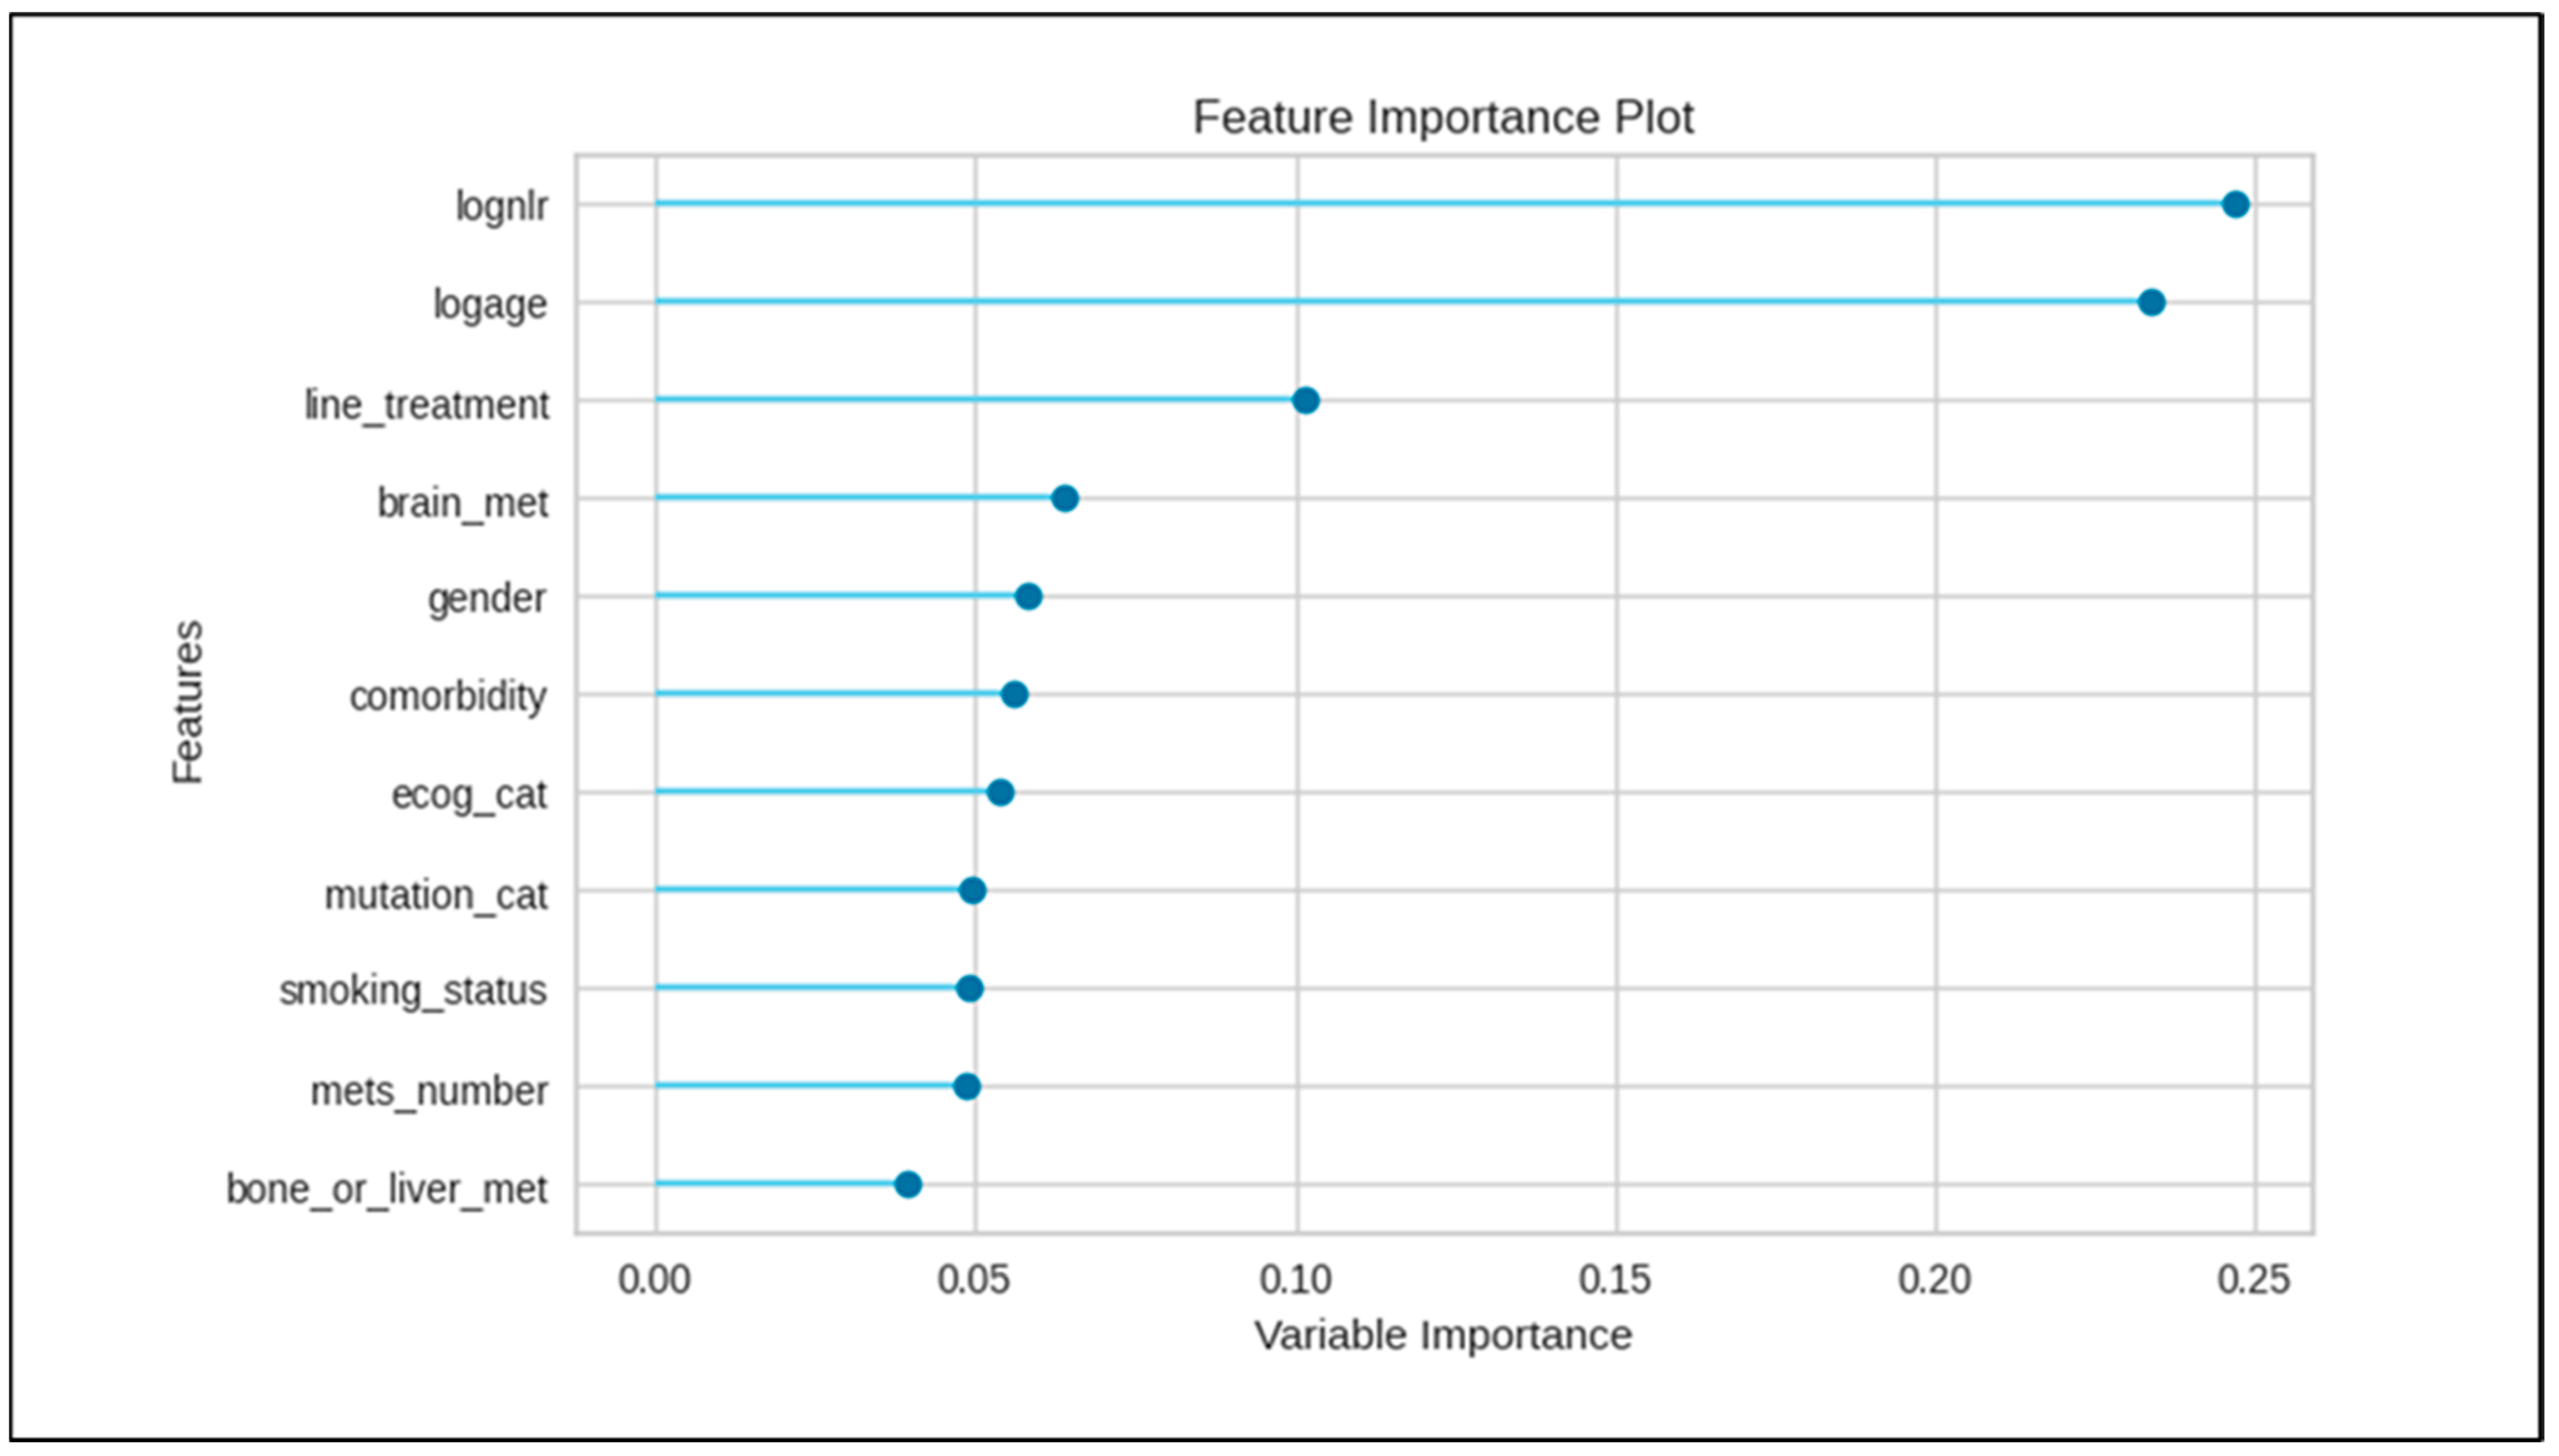Click the lognlr data point marker

(x=2235, y=205)
